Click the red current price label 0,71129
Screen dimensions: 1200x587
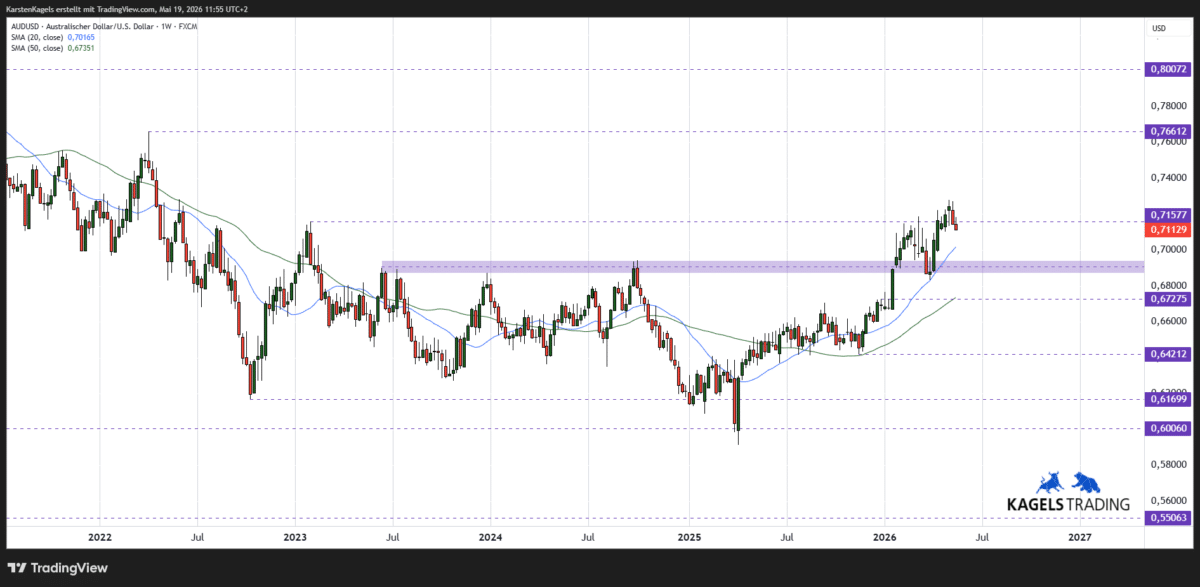click(1168, 229)
